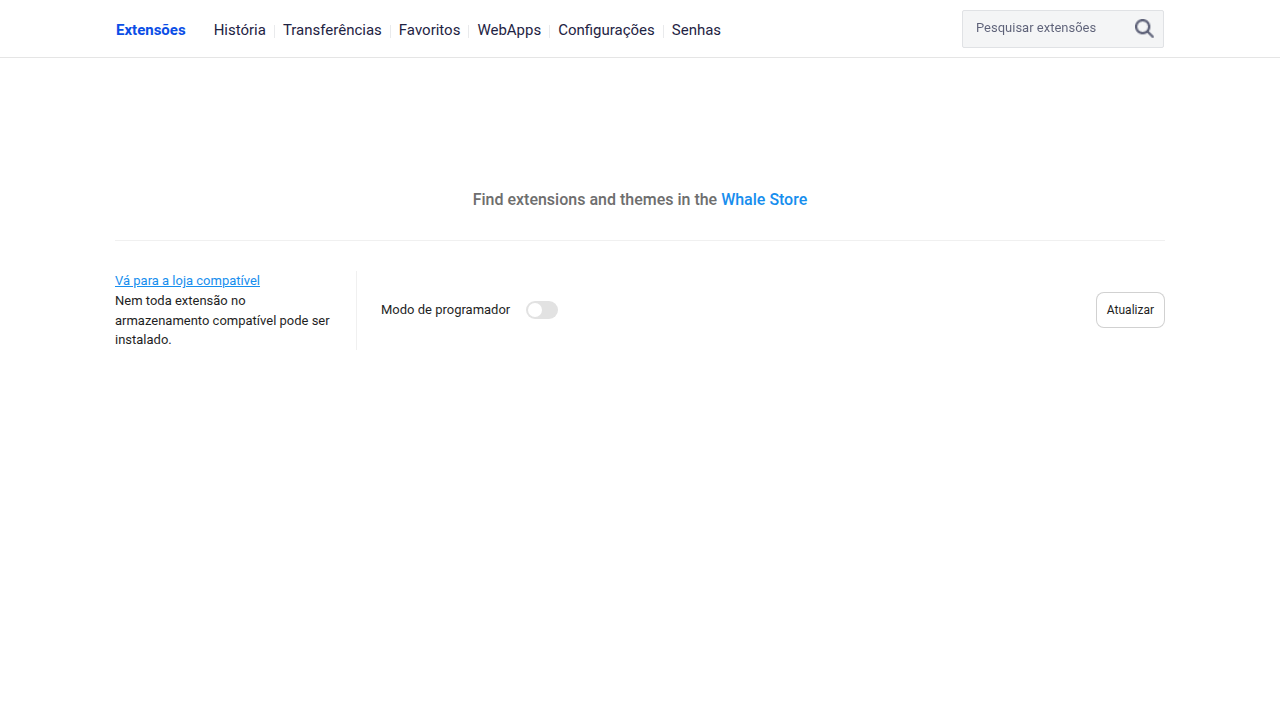Open the Extensões tab
The width and height of the screenshot is (1280, 720).
point(151,30)
